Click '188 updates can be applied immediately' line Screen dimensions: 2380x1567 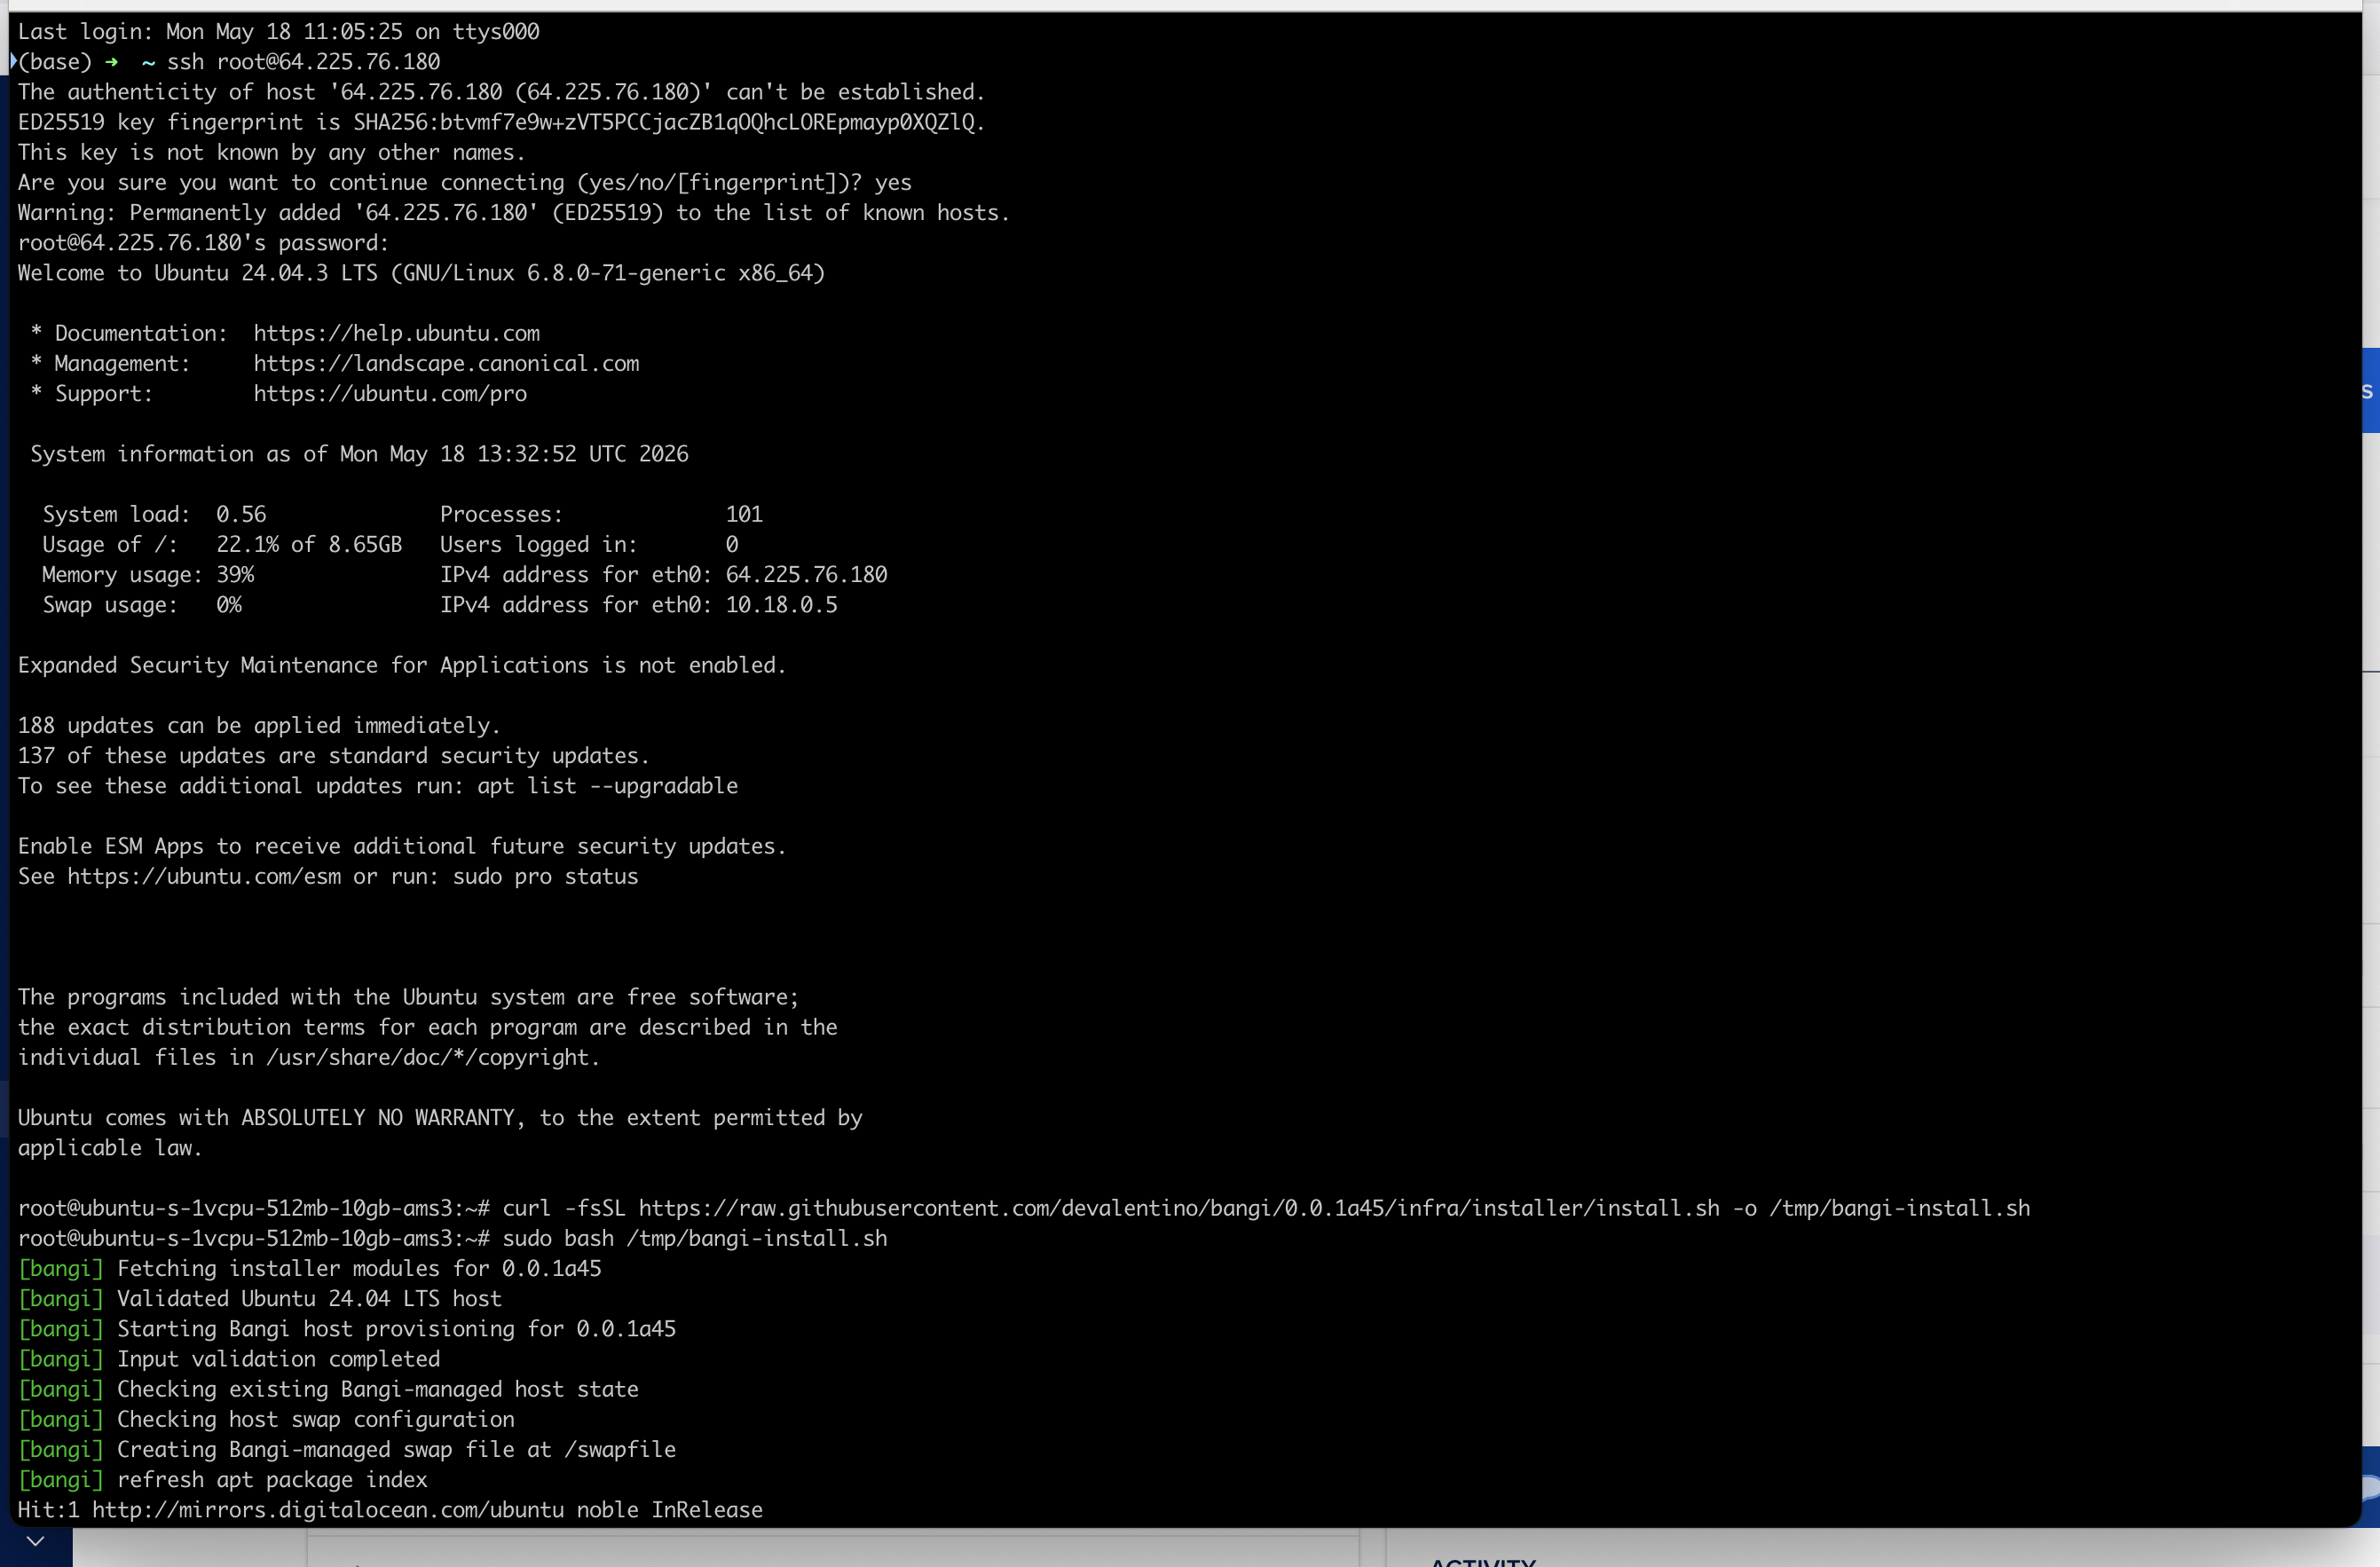(259, 726)
